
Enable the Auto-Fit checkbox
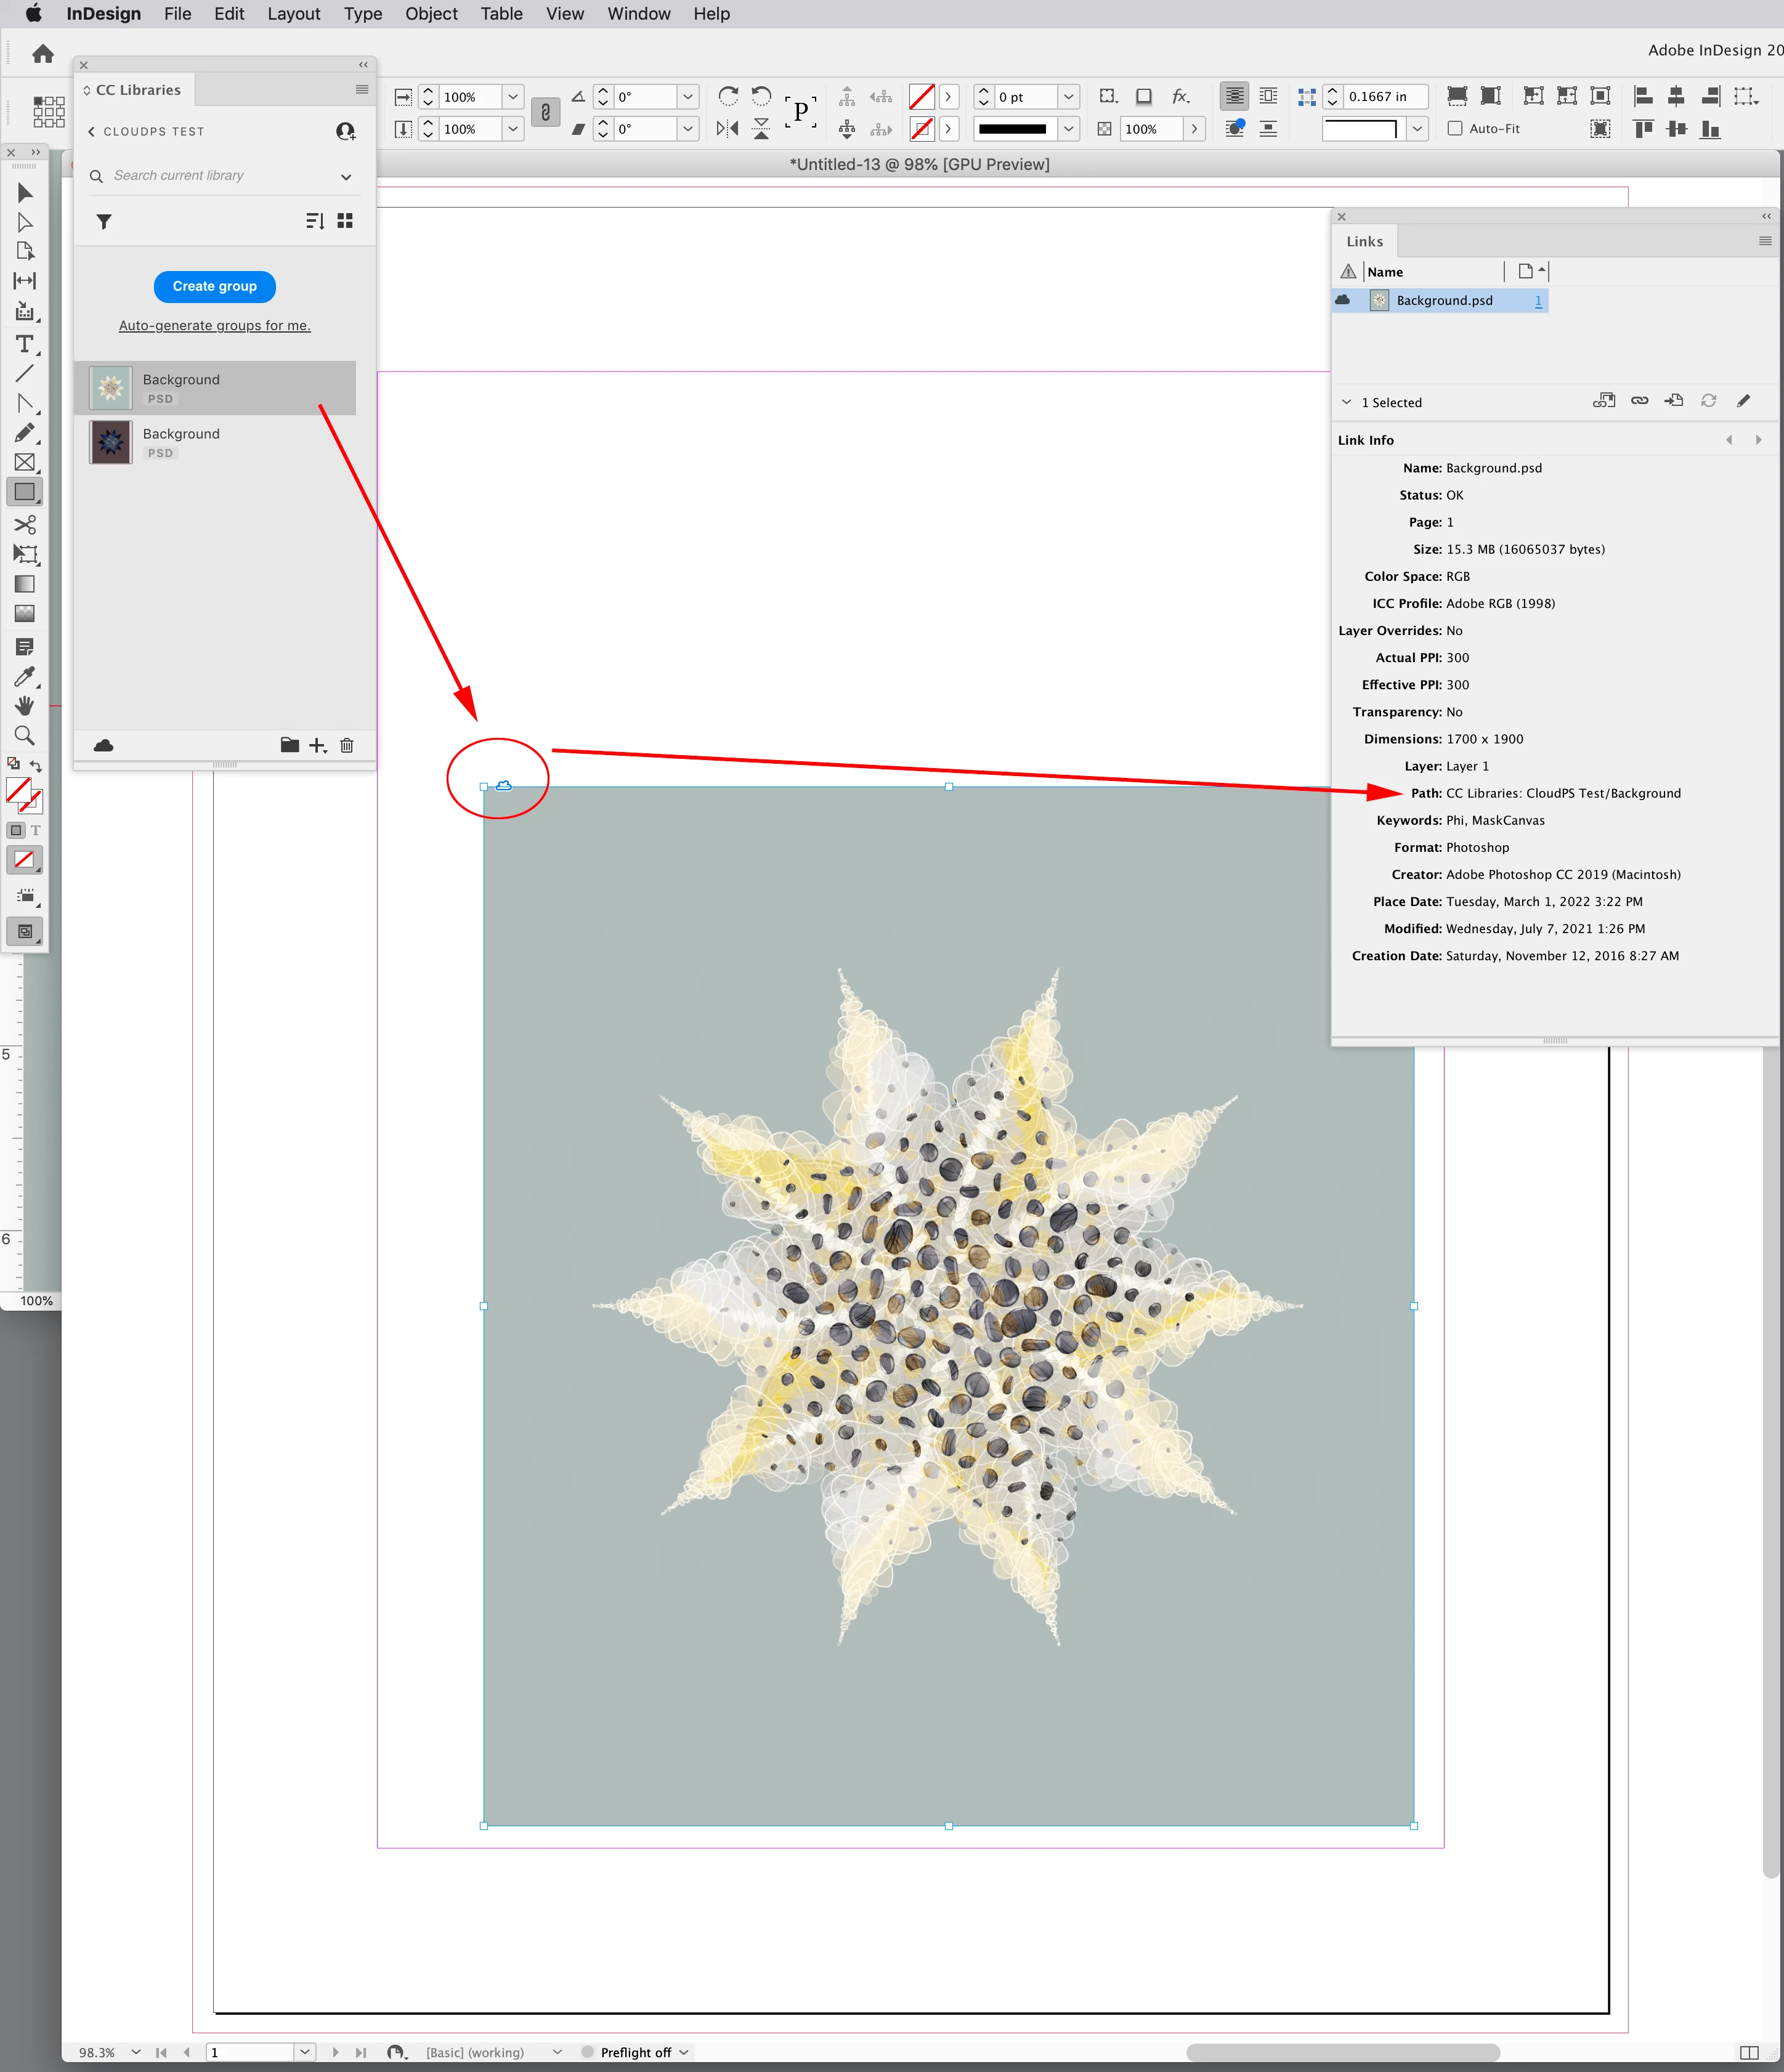tap(1455, 128)
